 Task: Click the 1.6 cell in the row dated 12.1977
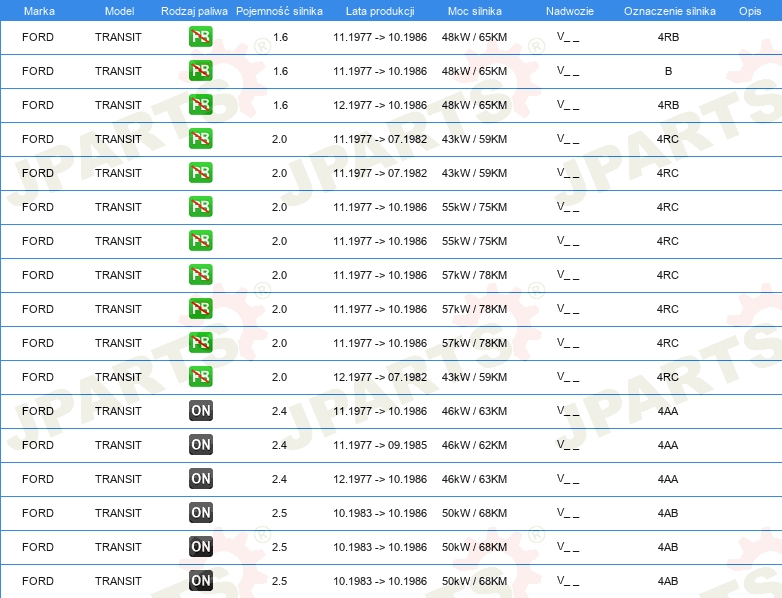point(280,105)
